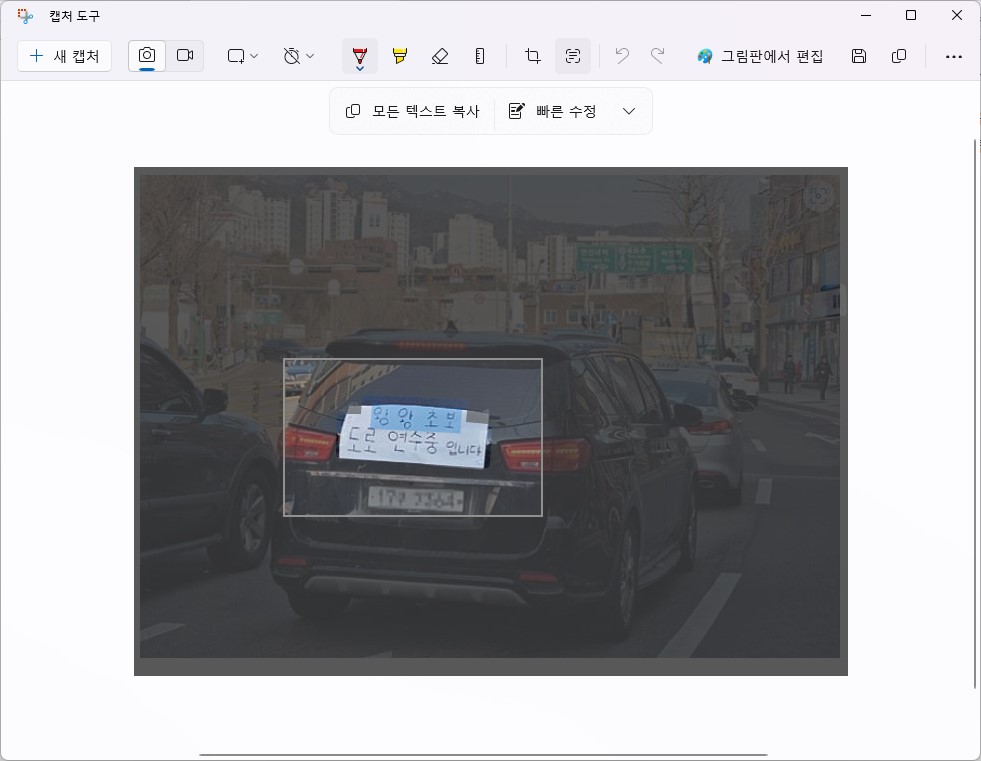
Task: Select the eraser tool
Action: [440, 56]
